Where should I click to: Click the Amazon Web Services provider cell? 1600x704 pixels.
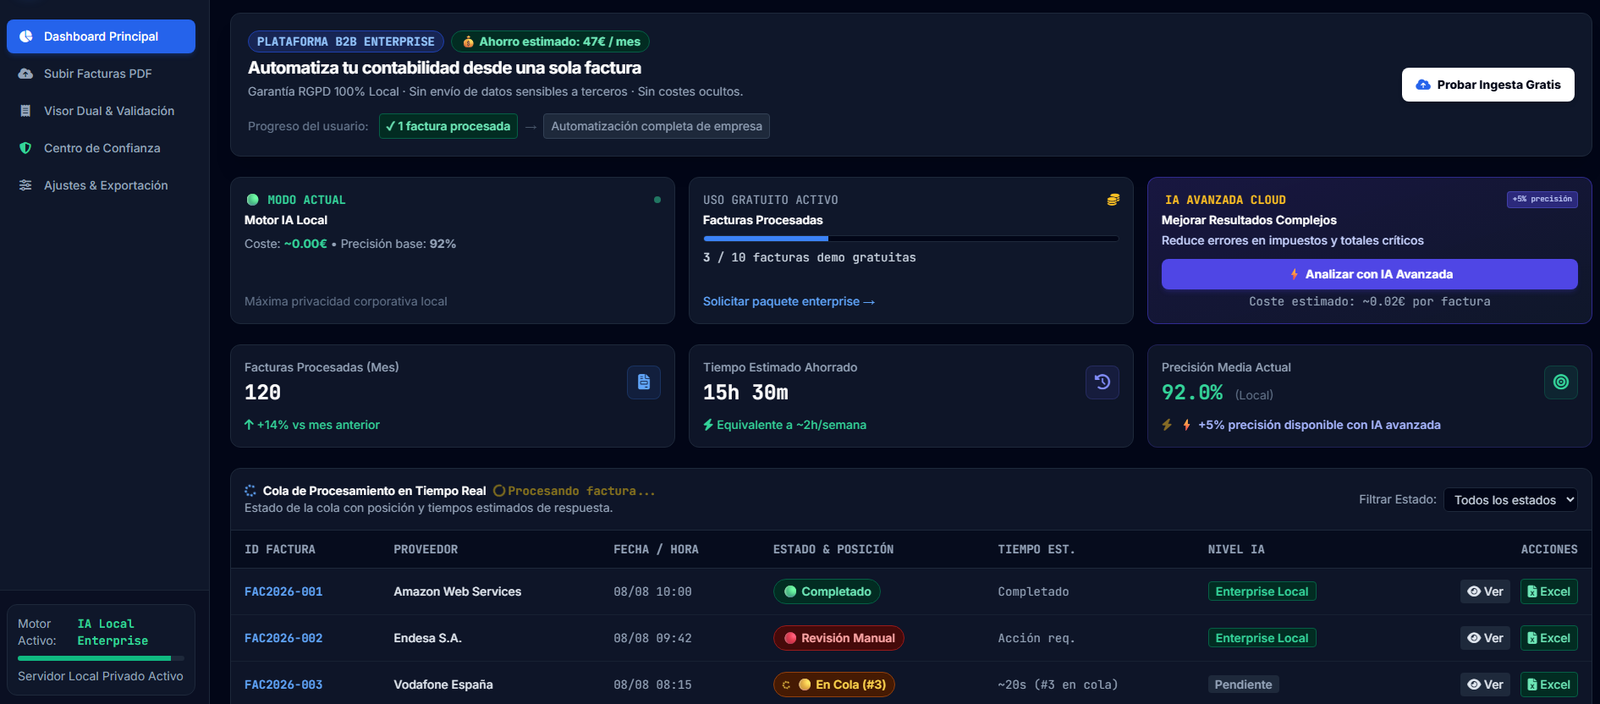pyautogui.click(x=458, y=592)
